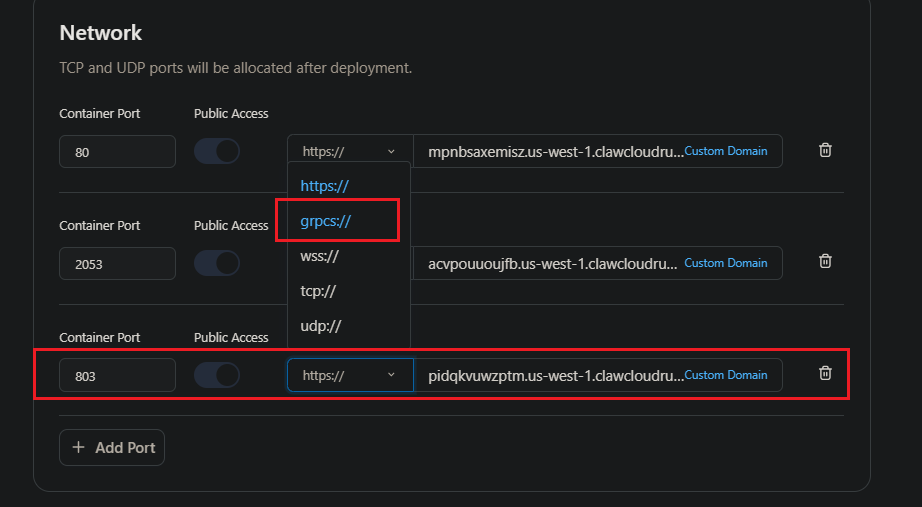Select grpcs:// protocol option
This screenshot has width=922, height=507.
point(326,221)
